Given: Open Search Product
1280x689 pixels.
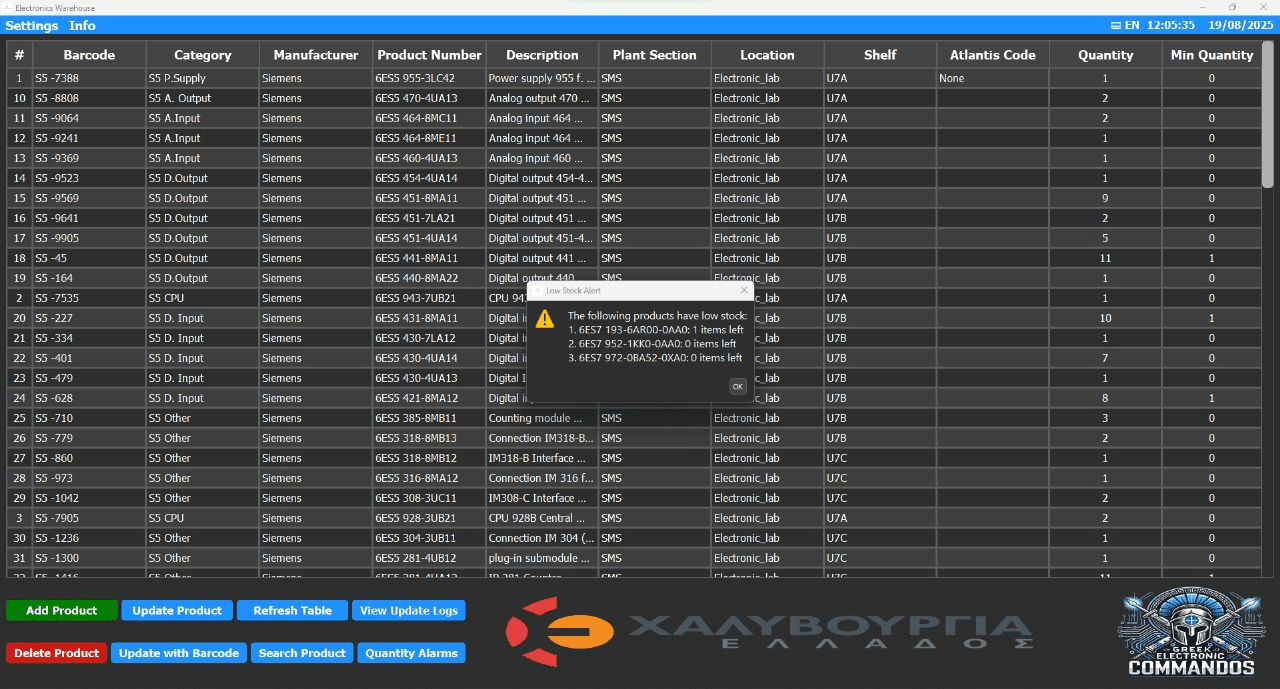Looking at the screenshot, I should pos(301,653).
